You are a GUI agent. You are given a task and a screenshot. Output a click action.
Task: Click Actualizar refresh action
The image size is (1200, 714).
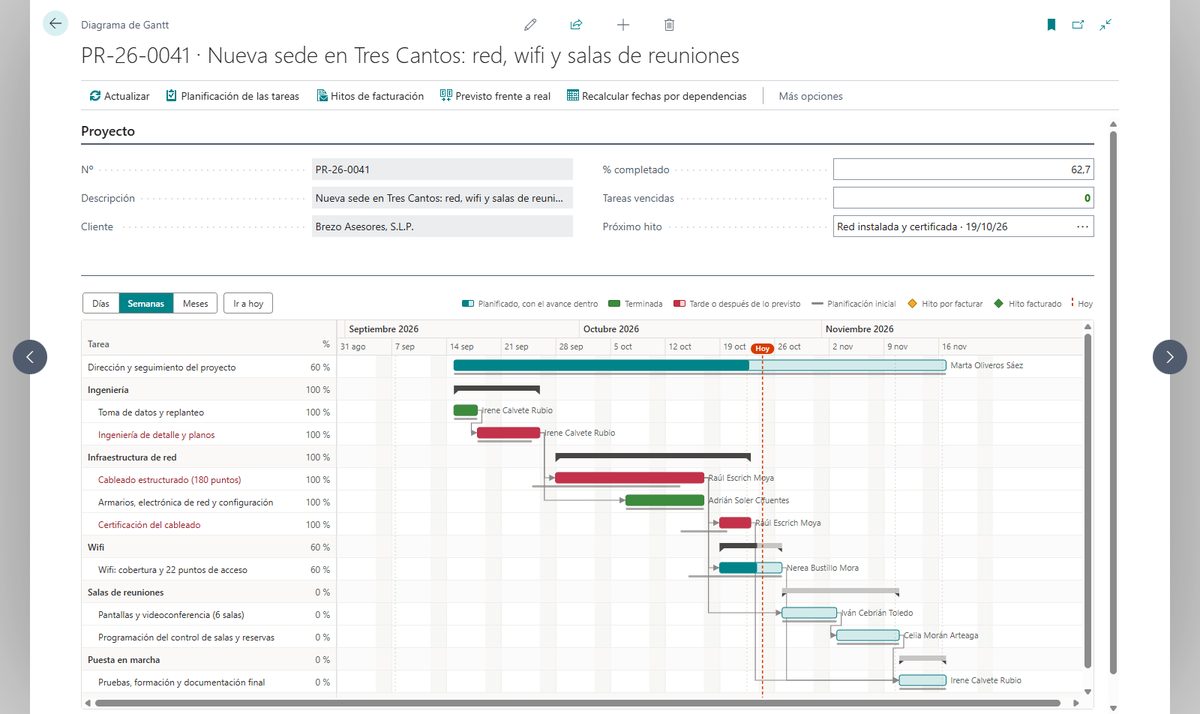[x=120, y=96]
